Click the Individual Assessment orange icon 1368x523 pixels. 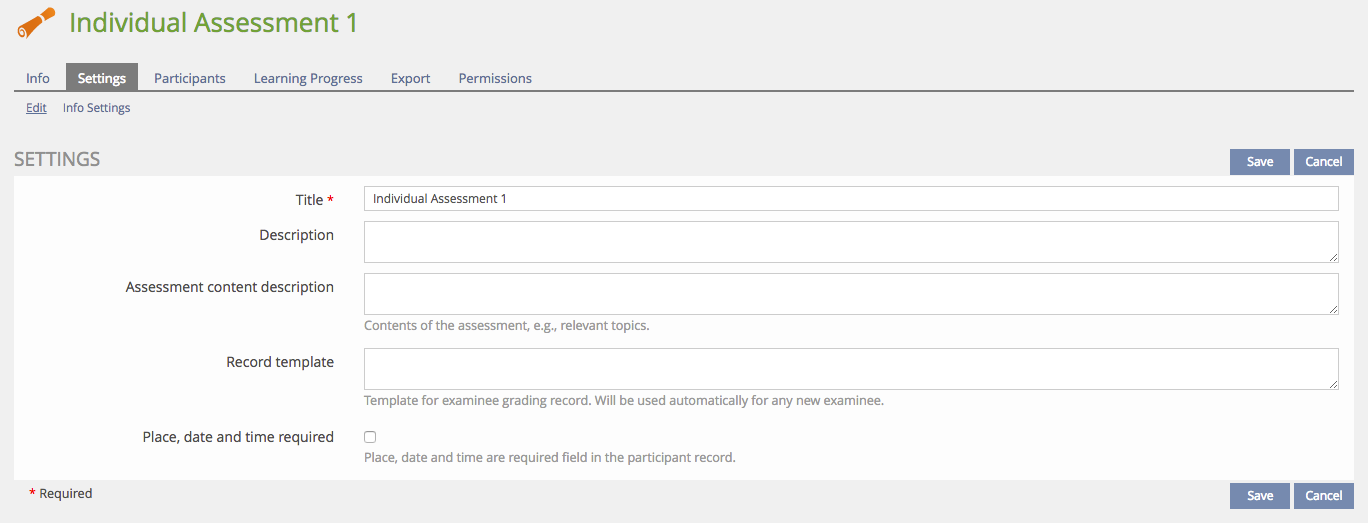tap(37, 23)
